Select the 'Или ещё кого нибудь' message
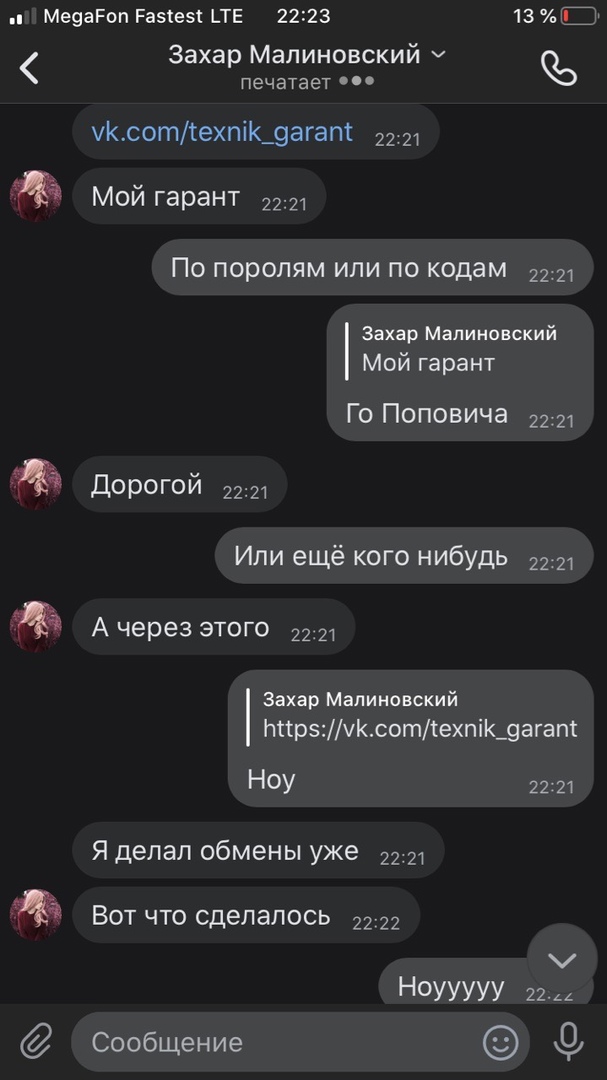607x1080 pixels. click(x=404, y=556)
